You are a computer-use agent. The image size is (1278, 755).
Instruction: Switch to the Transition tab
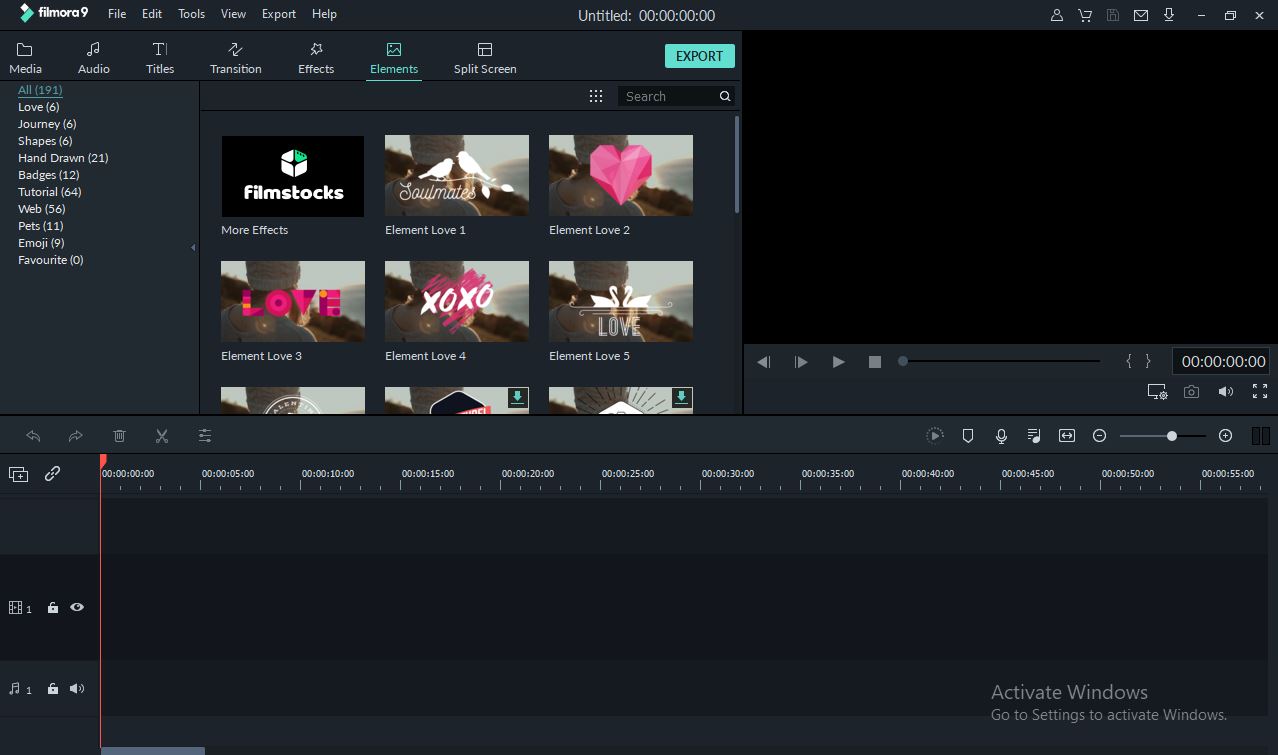point(235,56)
